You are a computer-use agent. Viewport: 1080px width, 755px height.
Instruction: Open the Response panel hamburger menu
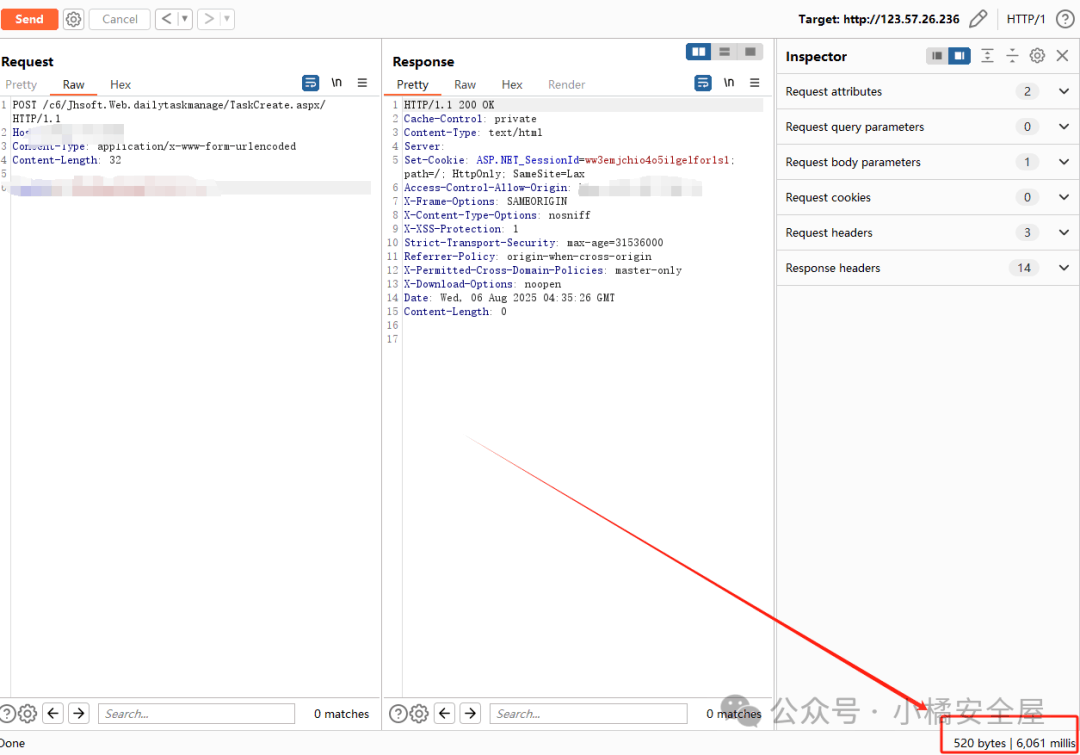coord(755,83)
